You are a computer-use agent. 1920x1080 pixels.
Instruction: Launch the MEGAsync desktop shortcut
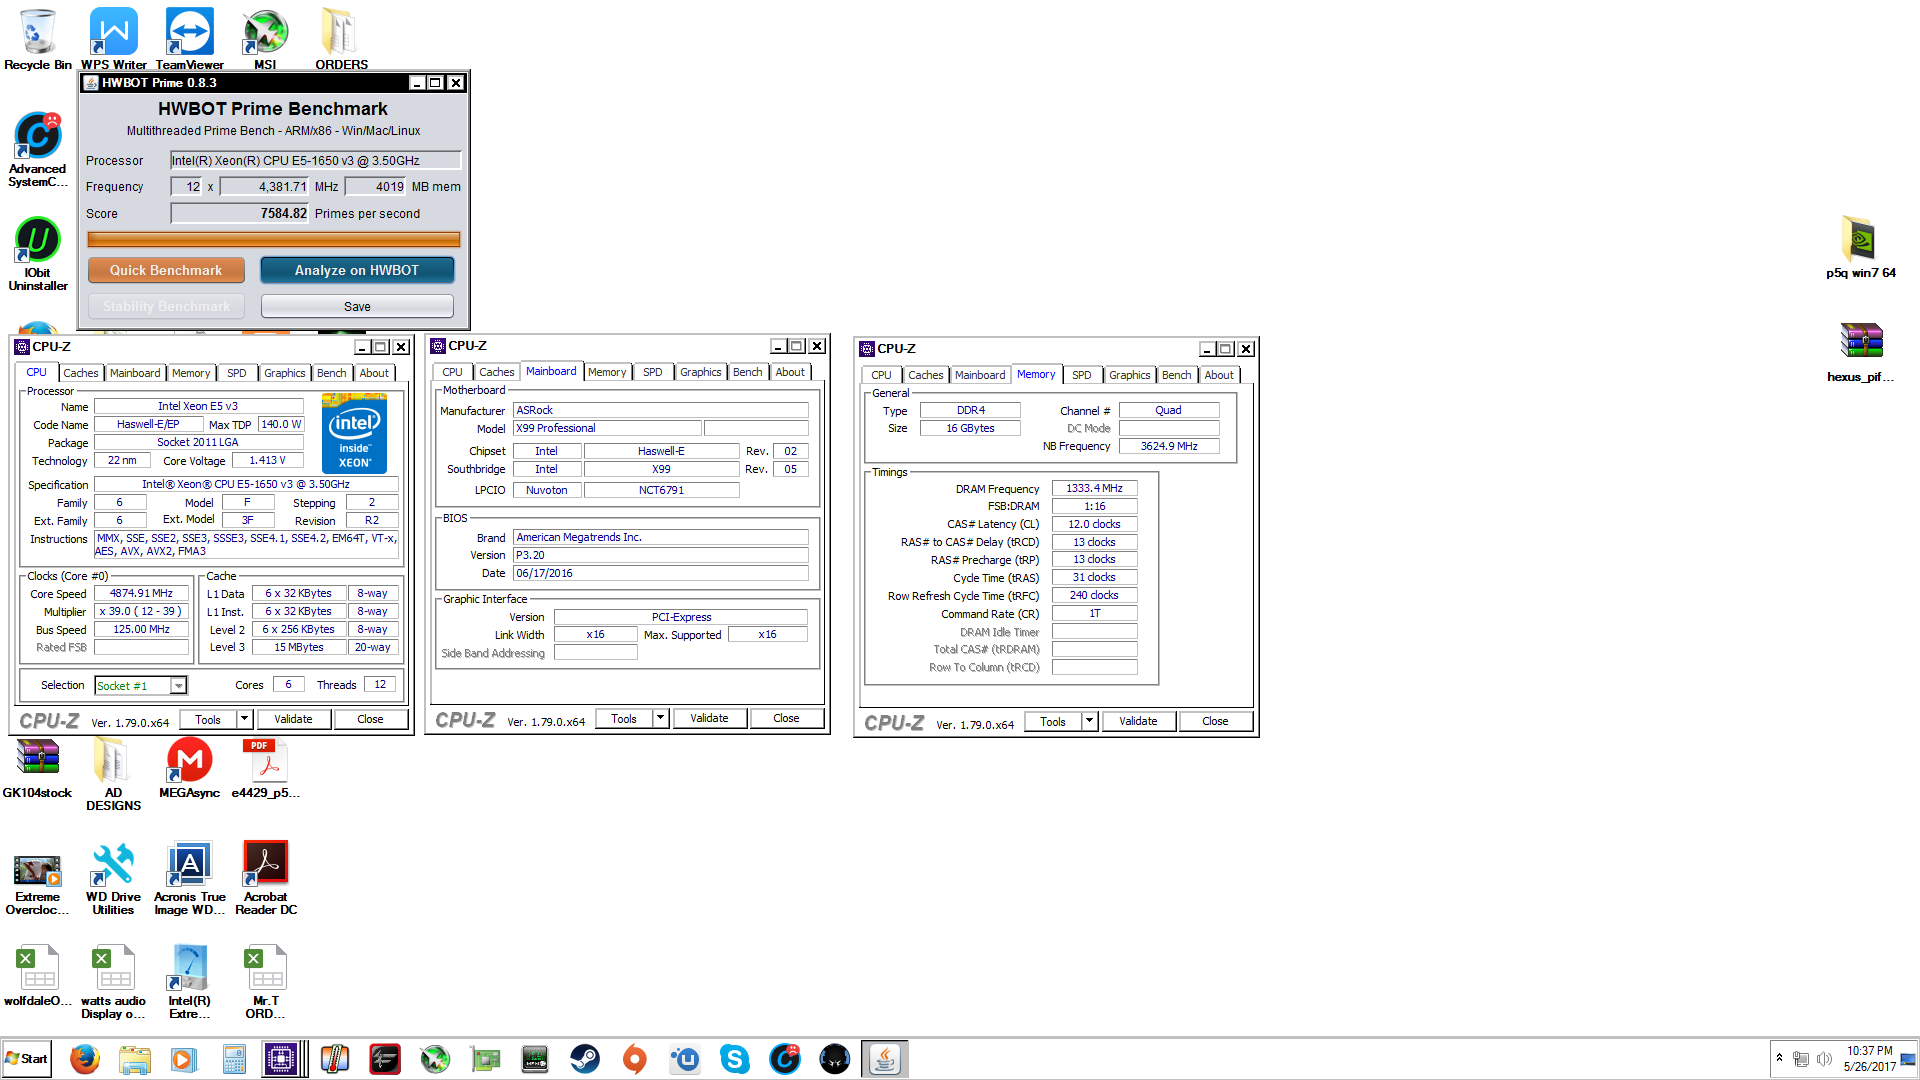click(x=189, y=768)
